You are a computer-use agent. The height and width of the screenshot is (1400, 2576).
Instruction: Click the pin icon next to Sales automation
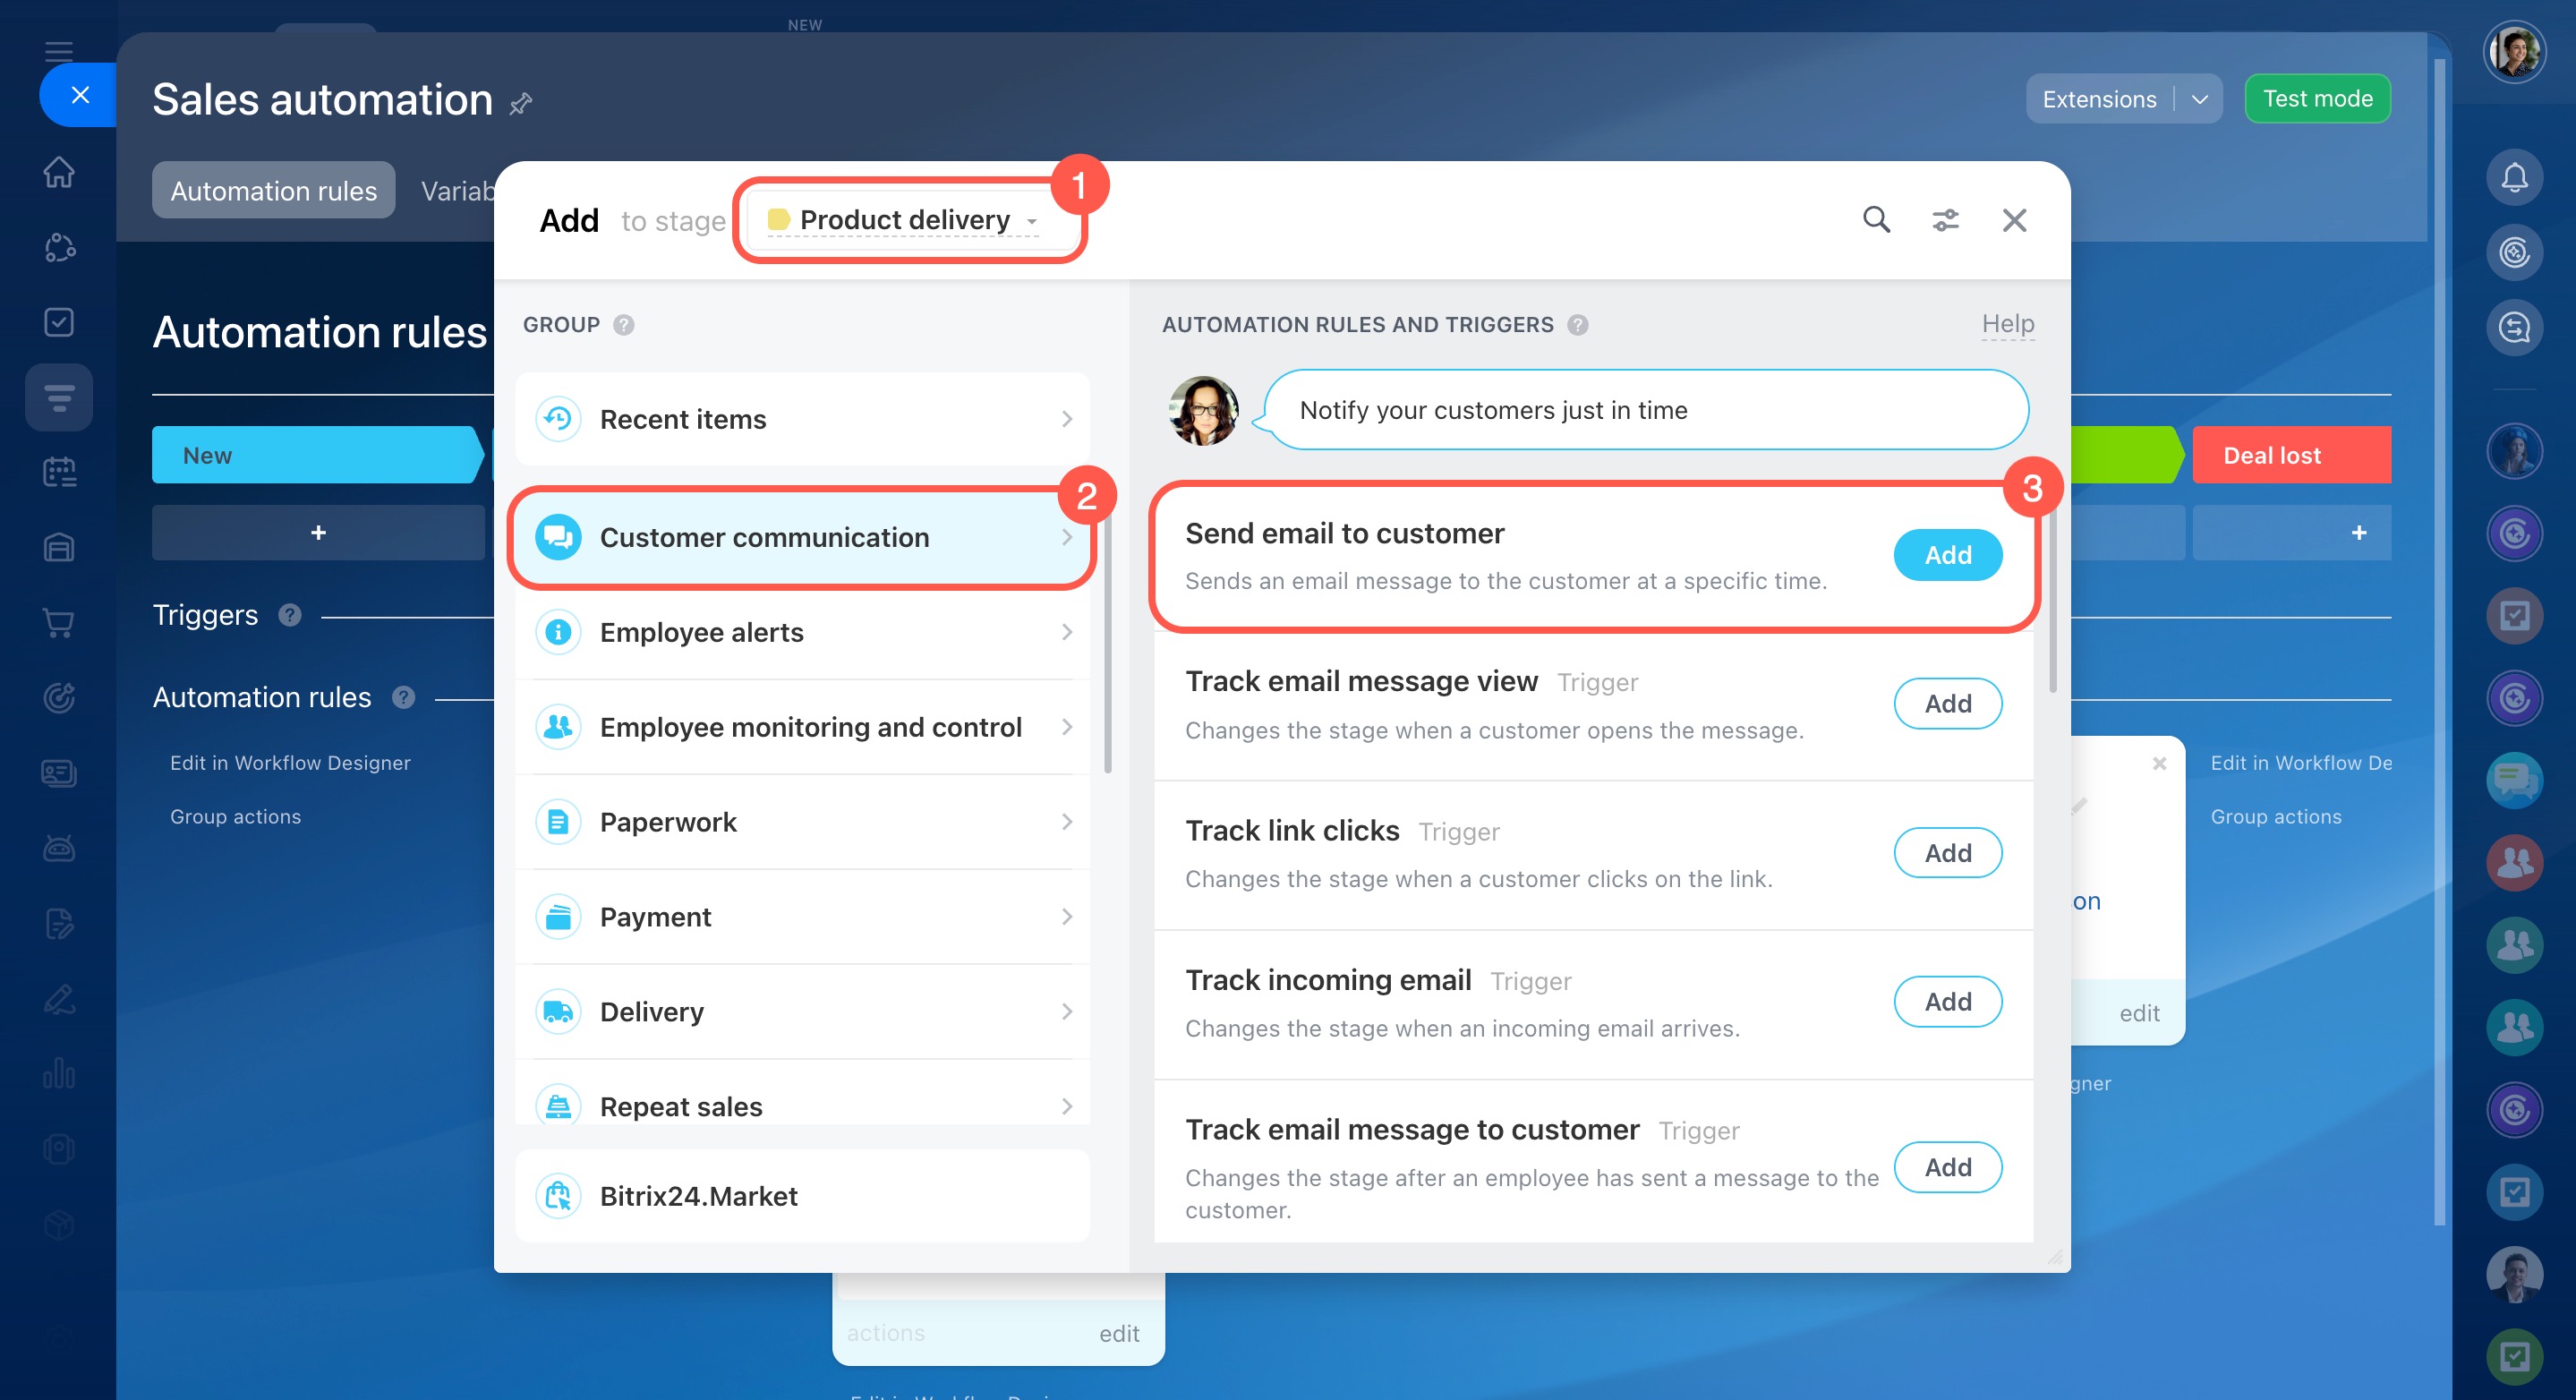(x=521, y=103)
